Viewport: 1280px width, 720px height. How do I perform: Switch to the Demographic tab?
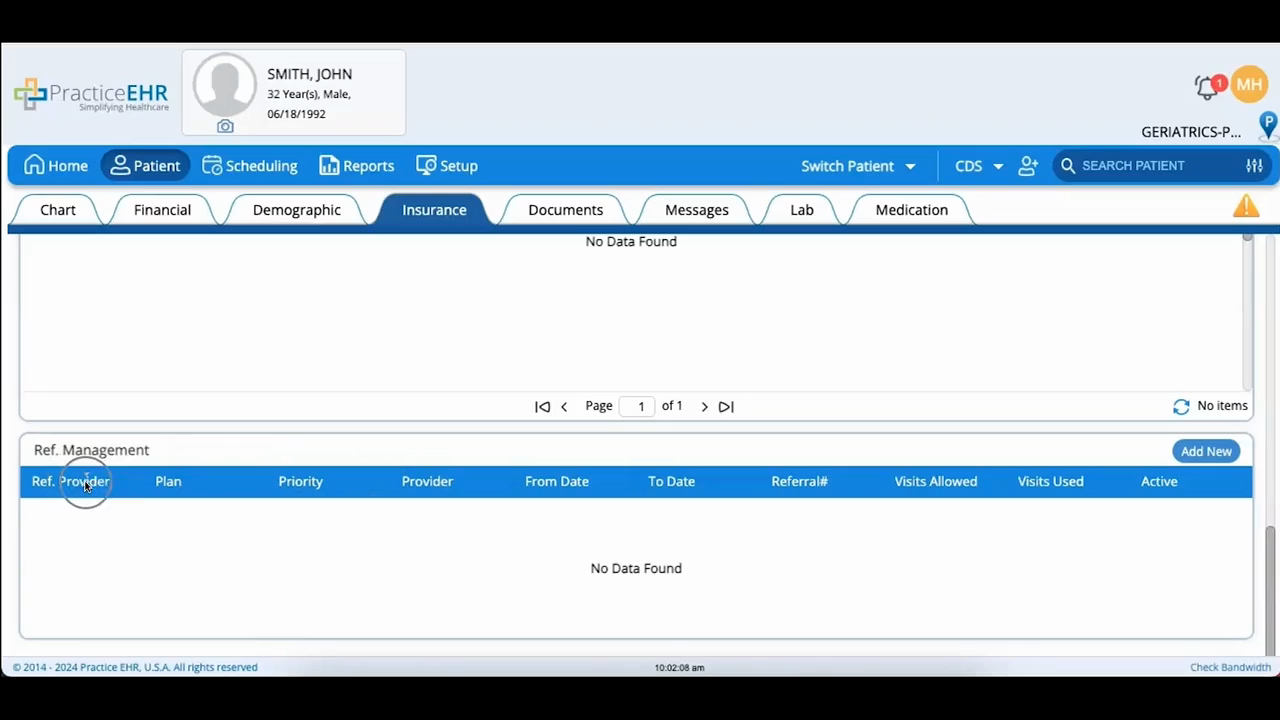click(297, 210)
